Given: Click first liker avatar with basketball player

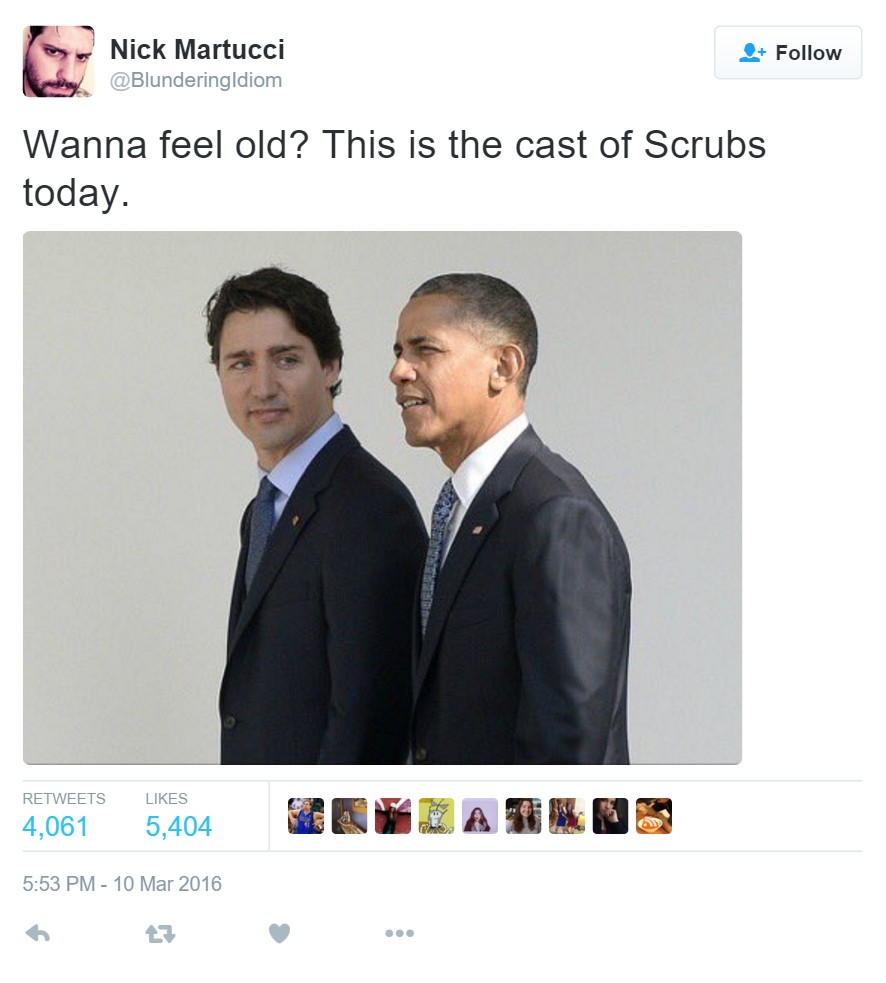Looking at the screenshot, I should 306,816.
